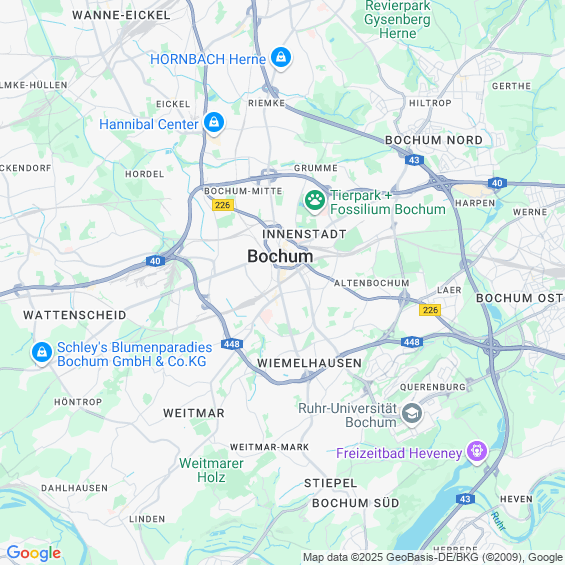Open the Freizeitbad Heveney purple marker
Viewport: 565px width, 565px height.
[477, 452]
